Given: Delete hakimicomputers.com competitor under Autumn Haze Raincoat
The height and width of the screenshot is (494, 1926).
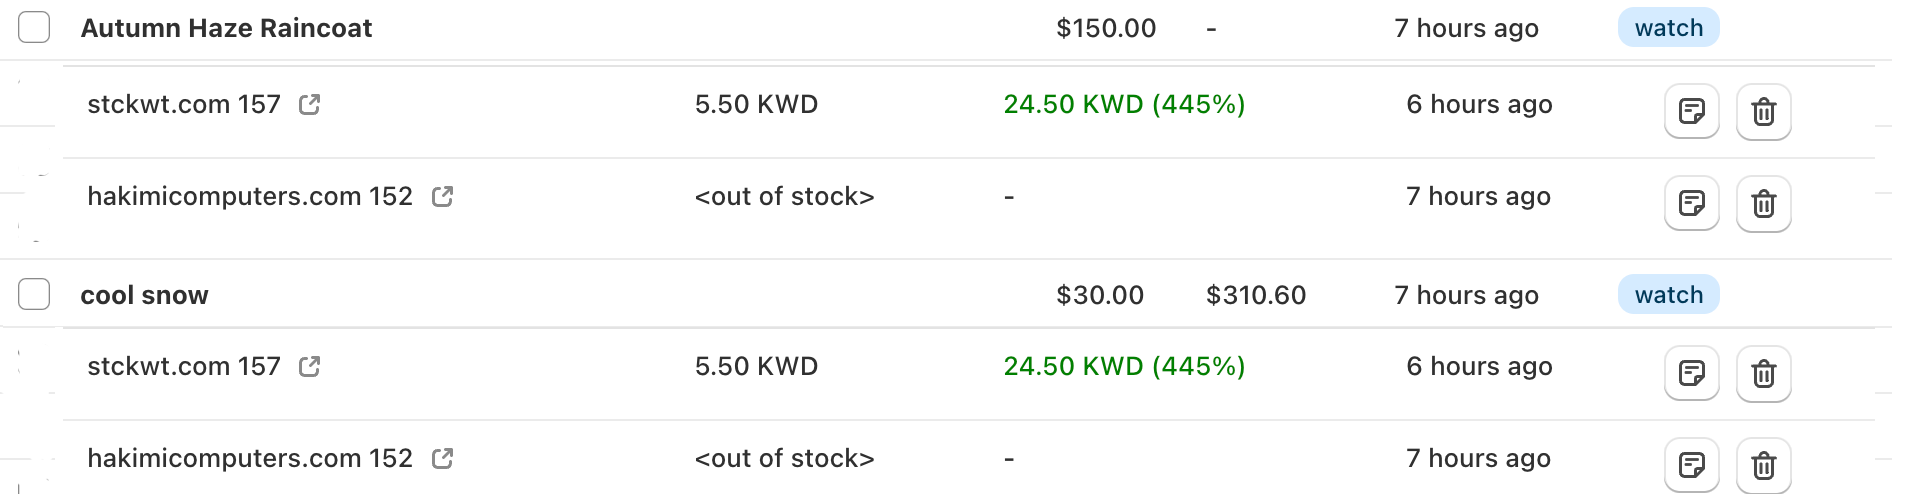Looking at the screenshot, I should [1763, 203].
